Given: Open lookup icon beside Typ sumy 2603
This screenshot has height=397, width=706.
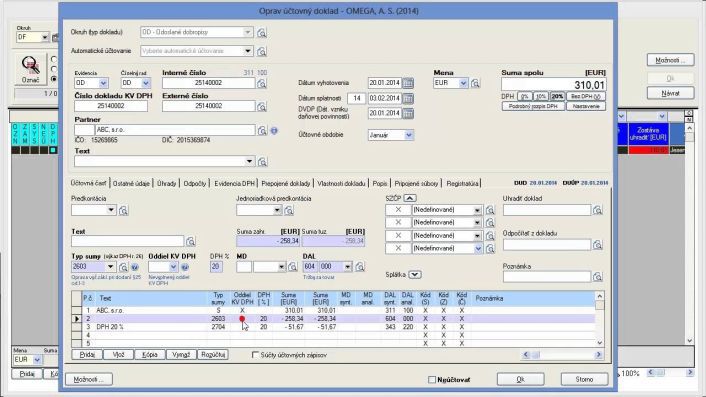Looking at the screenshot, I should 123,267.
